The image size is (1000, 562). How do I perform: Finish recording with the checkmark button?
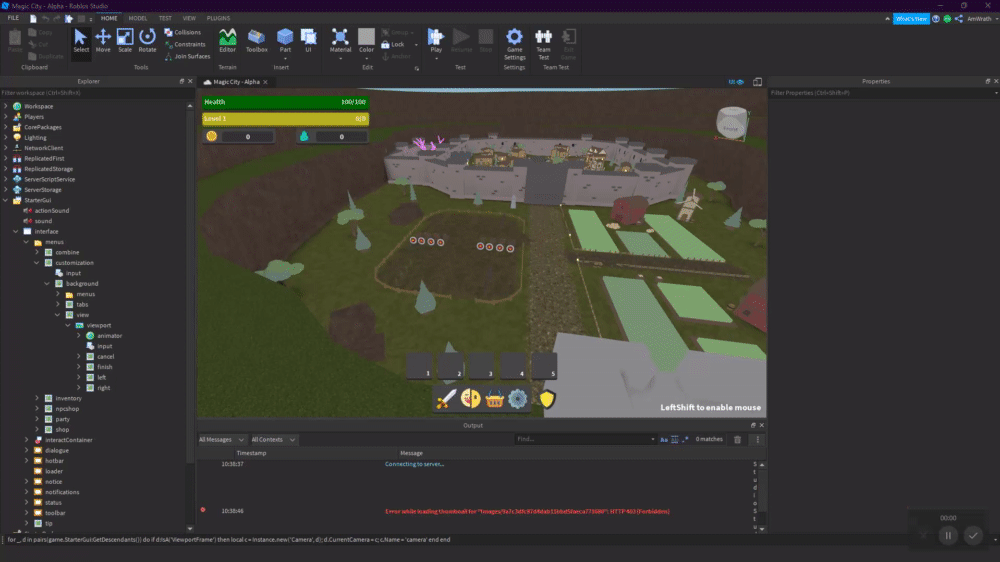coord(973,535)
